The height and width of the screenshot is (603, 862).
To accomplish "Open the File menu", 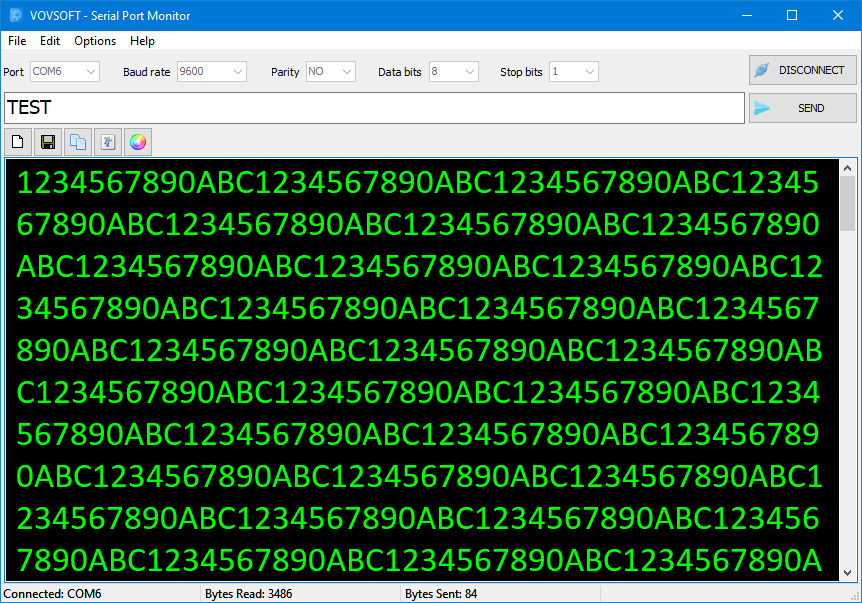I will point(16,41).
